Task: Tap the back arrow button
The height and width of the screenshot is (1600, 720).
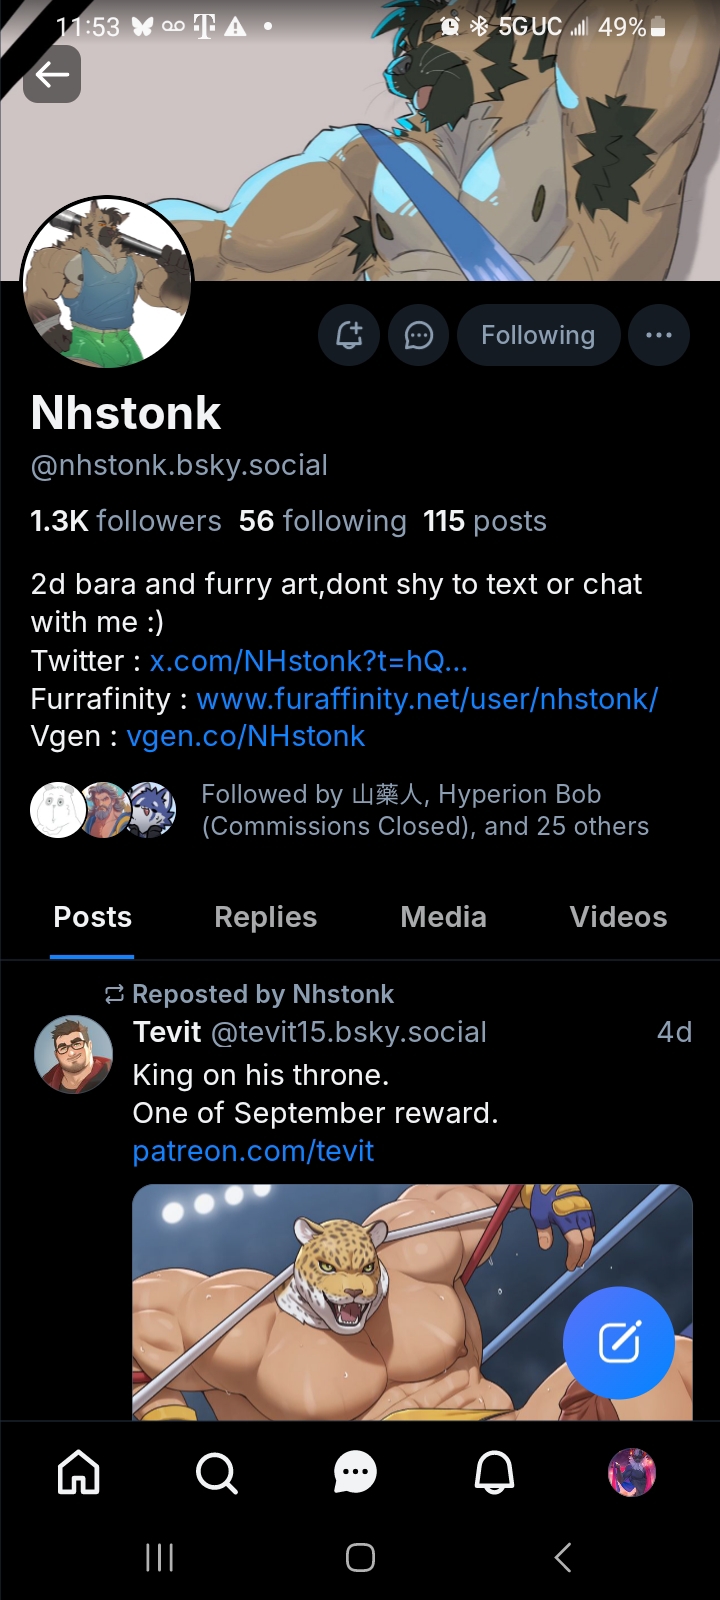Action: coord(52,74)
